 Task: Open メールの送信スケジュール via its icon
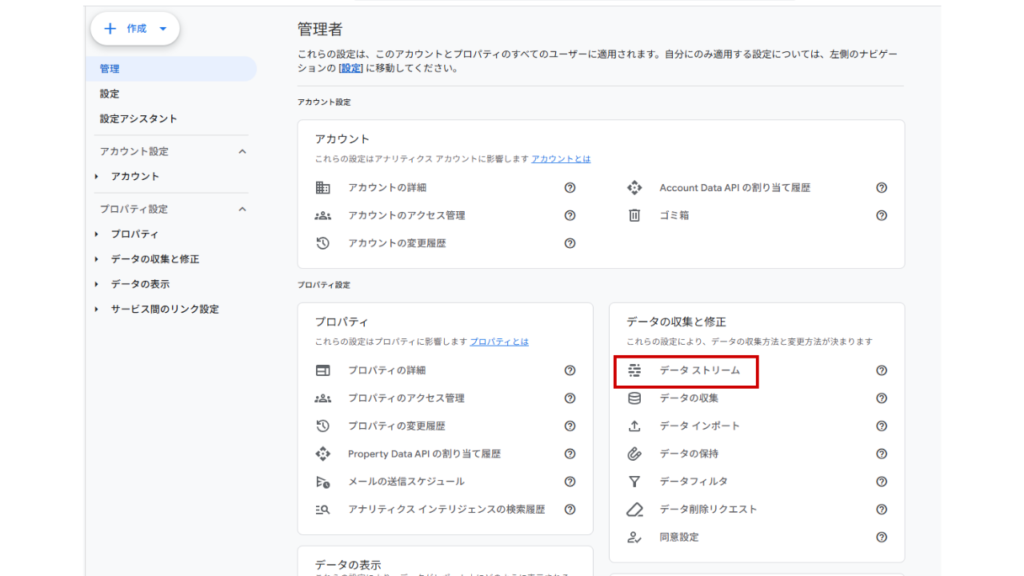pos(322,481)
